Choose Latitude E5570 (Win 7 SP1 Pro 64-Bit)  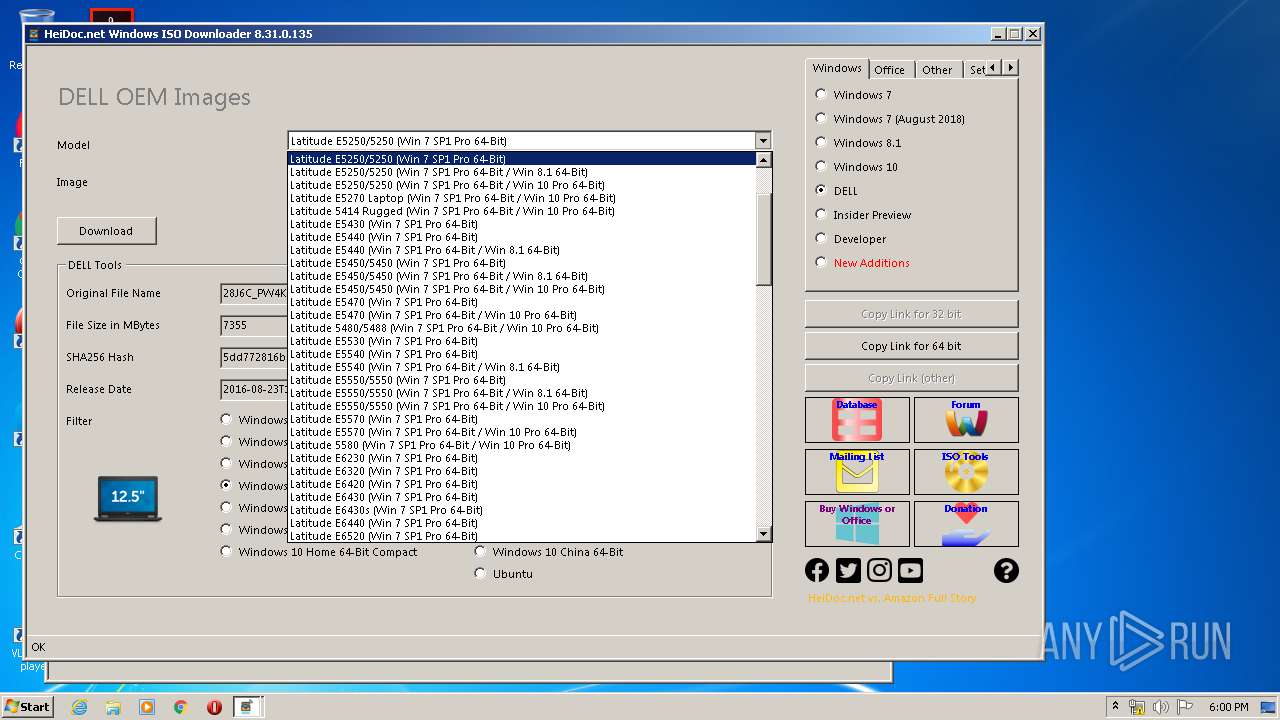point(521,419)
